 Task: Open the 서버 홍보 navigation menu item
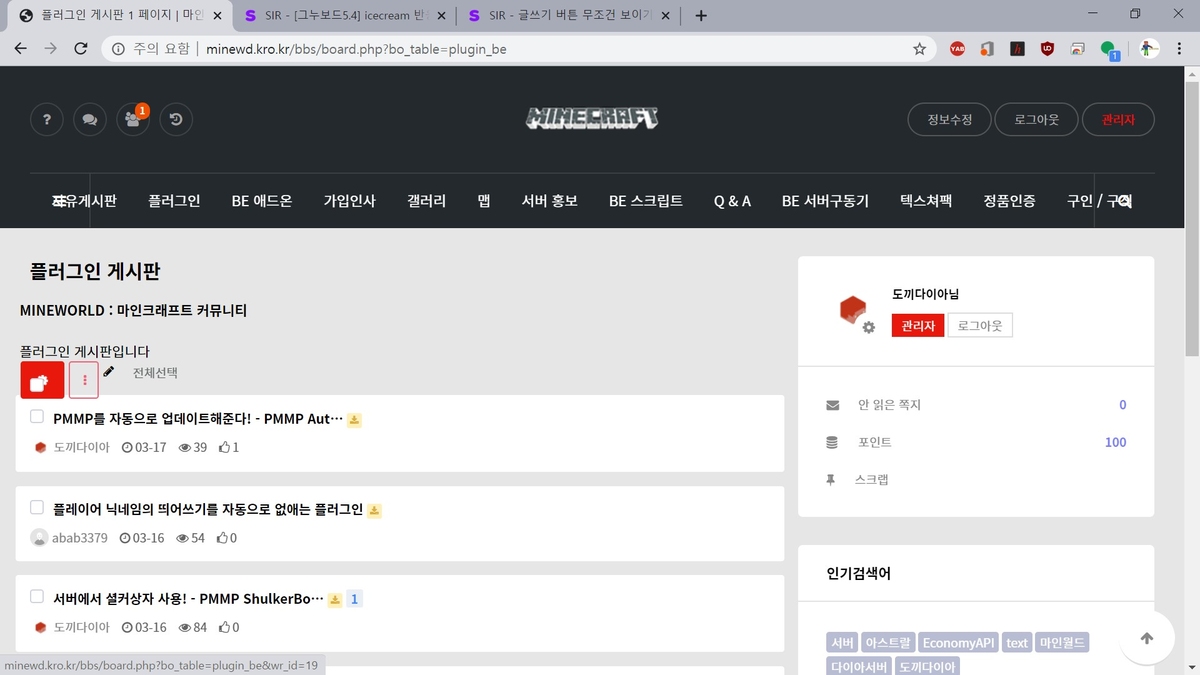(550, 201)
